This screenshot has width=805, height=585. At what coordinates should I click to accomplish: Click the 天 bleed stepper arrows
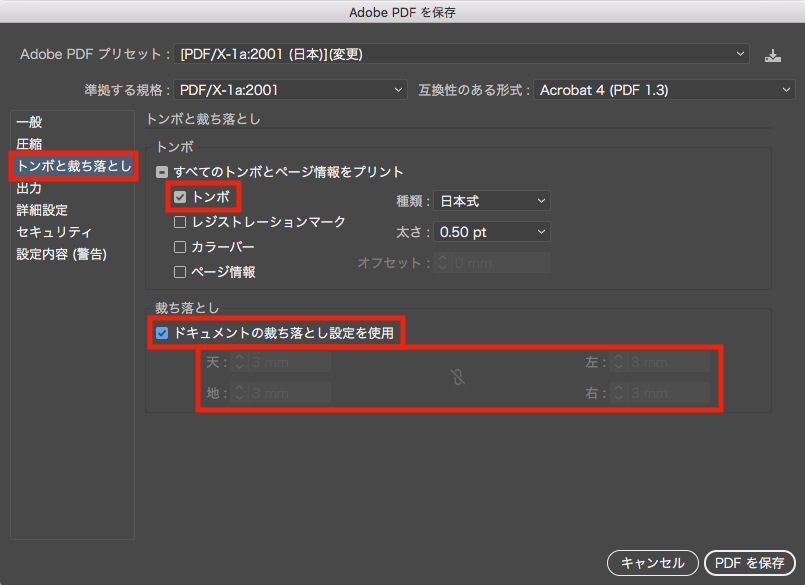coord(239,363)
